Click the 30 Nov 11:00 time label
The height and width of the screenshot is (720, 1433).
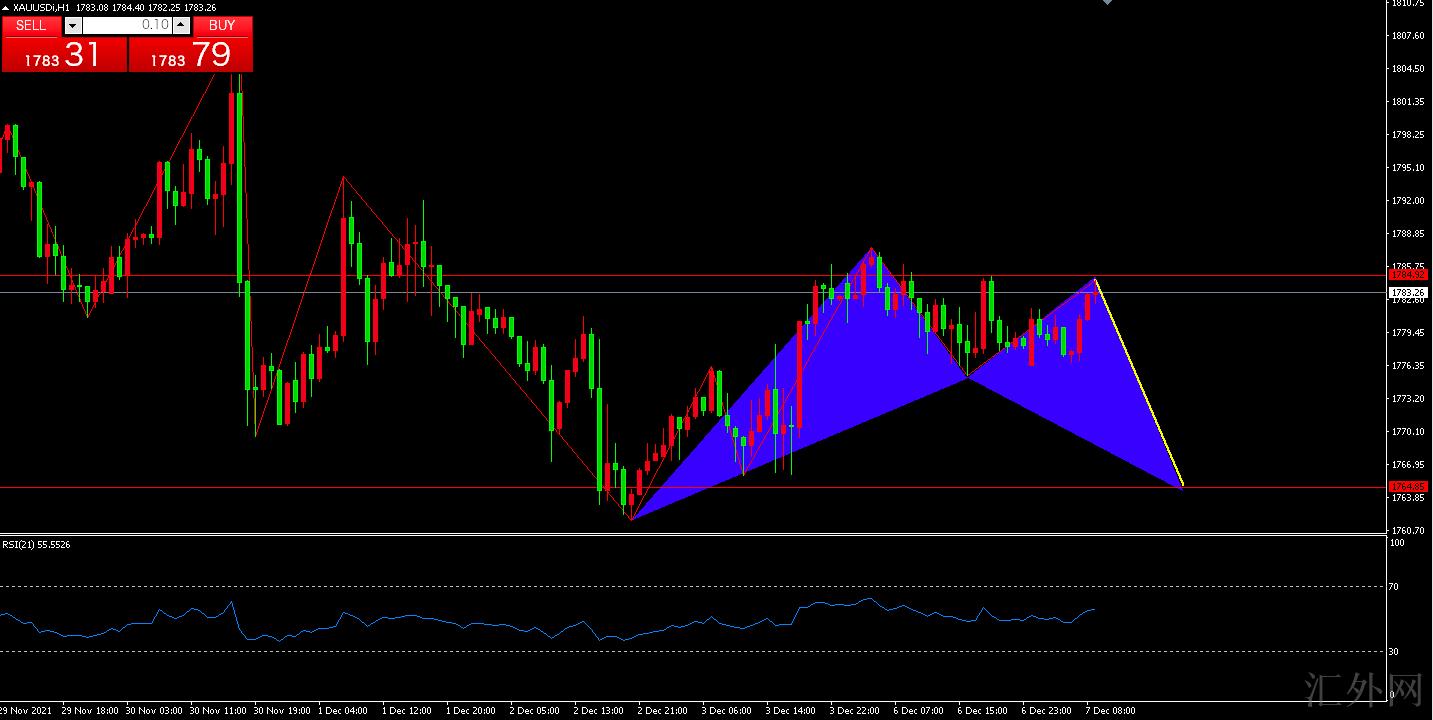[x=220, y=711]
